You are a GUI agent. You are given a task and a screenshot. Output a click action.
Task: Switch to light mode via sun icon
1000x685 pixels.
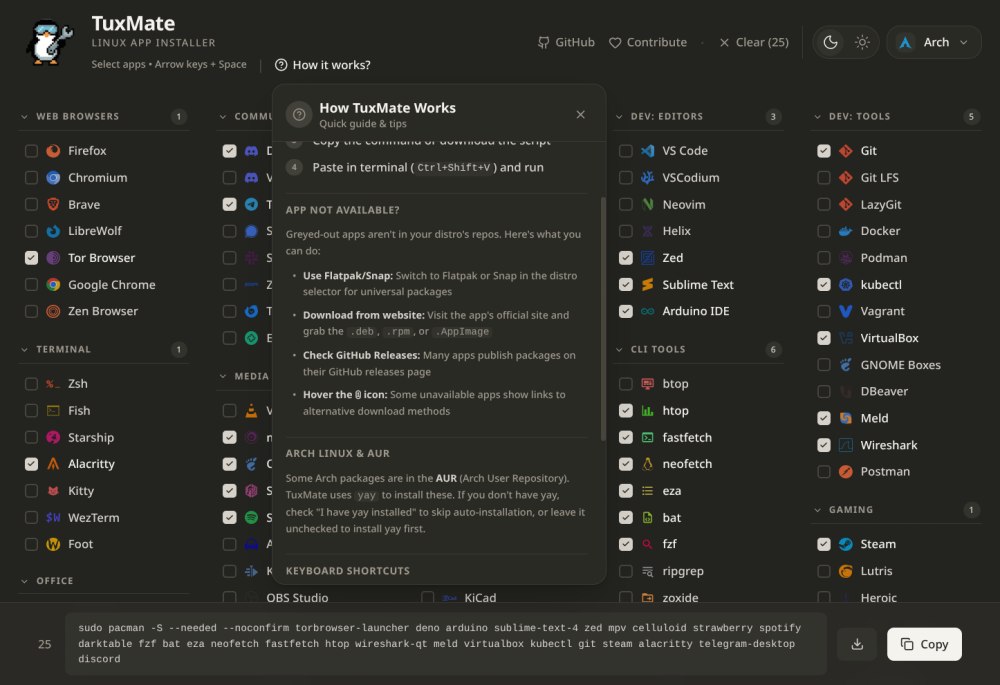(862, 42)
